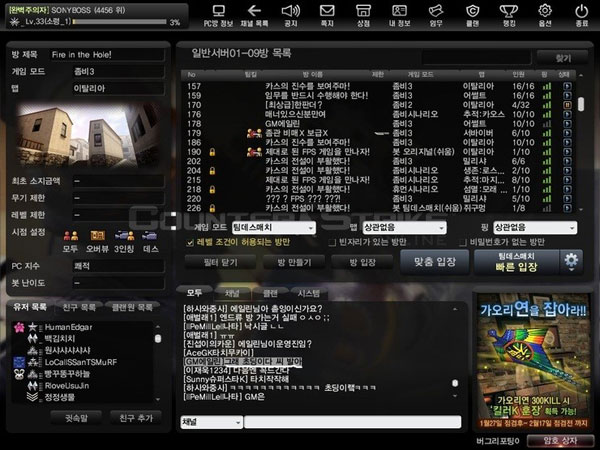
Task: Click the 가오리연을 잡아라 event banner
Action: coord(533,361)
